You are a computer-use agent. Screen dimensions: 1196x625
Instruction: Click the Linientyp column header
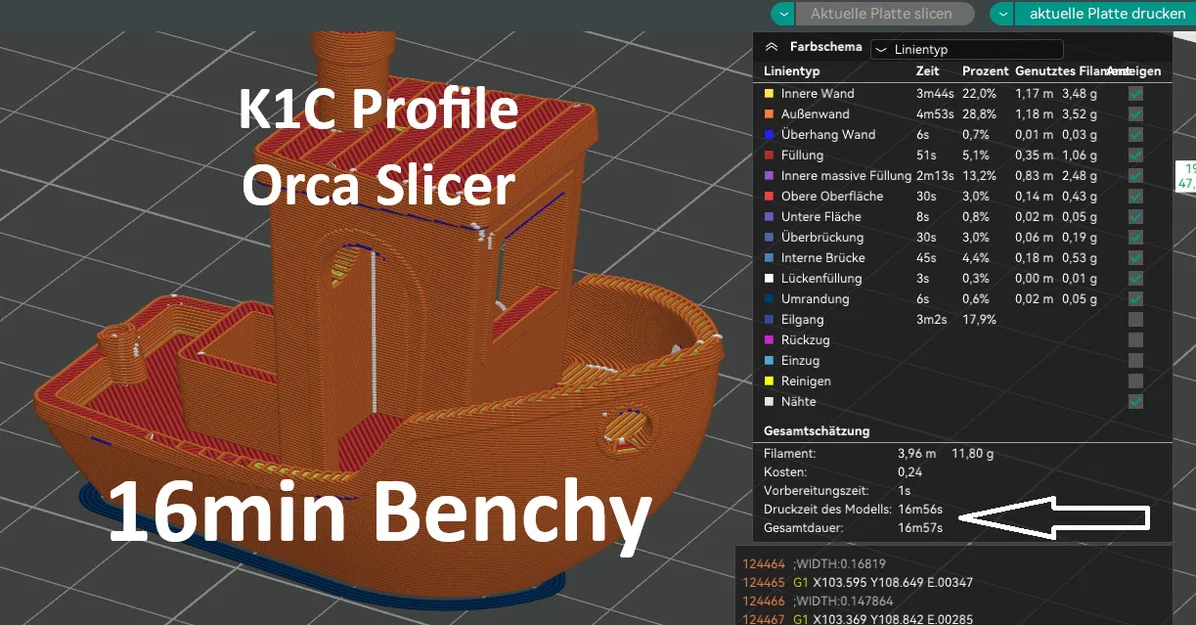(x=792, y=71)
